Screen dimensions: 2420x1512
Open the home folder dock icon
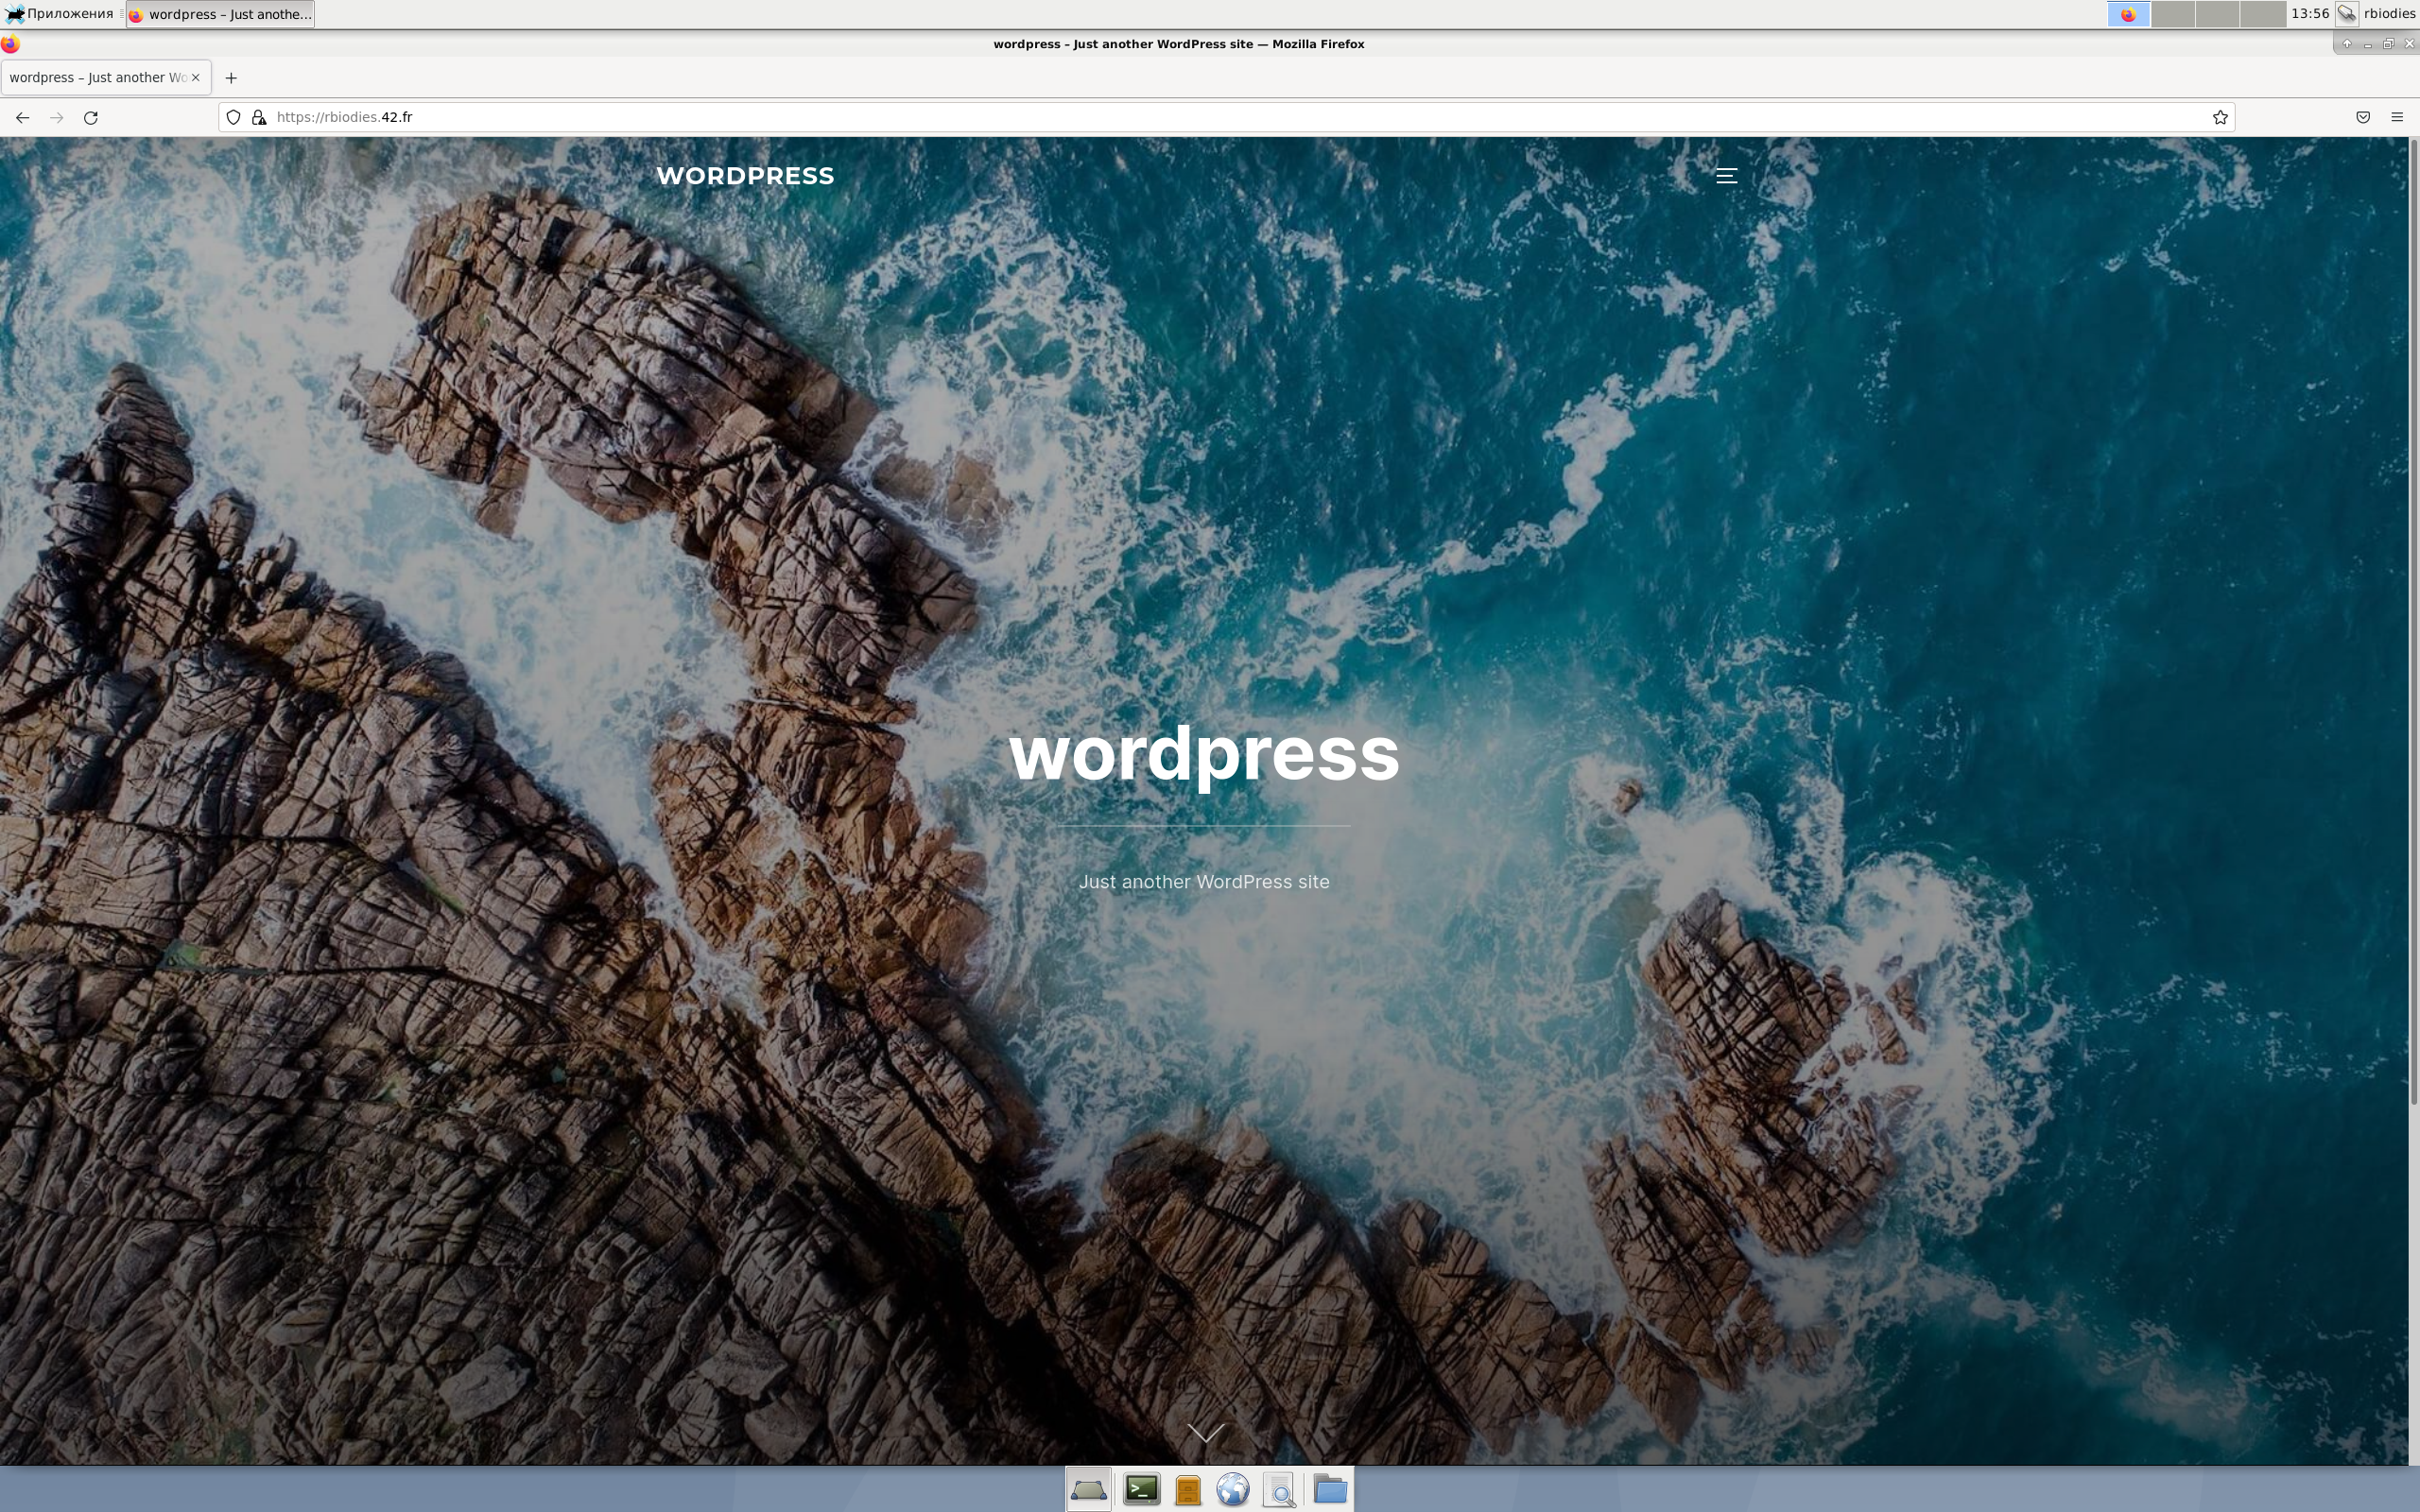[x=1330, y=1490]
